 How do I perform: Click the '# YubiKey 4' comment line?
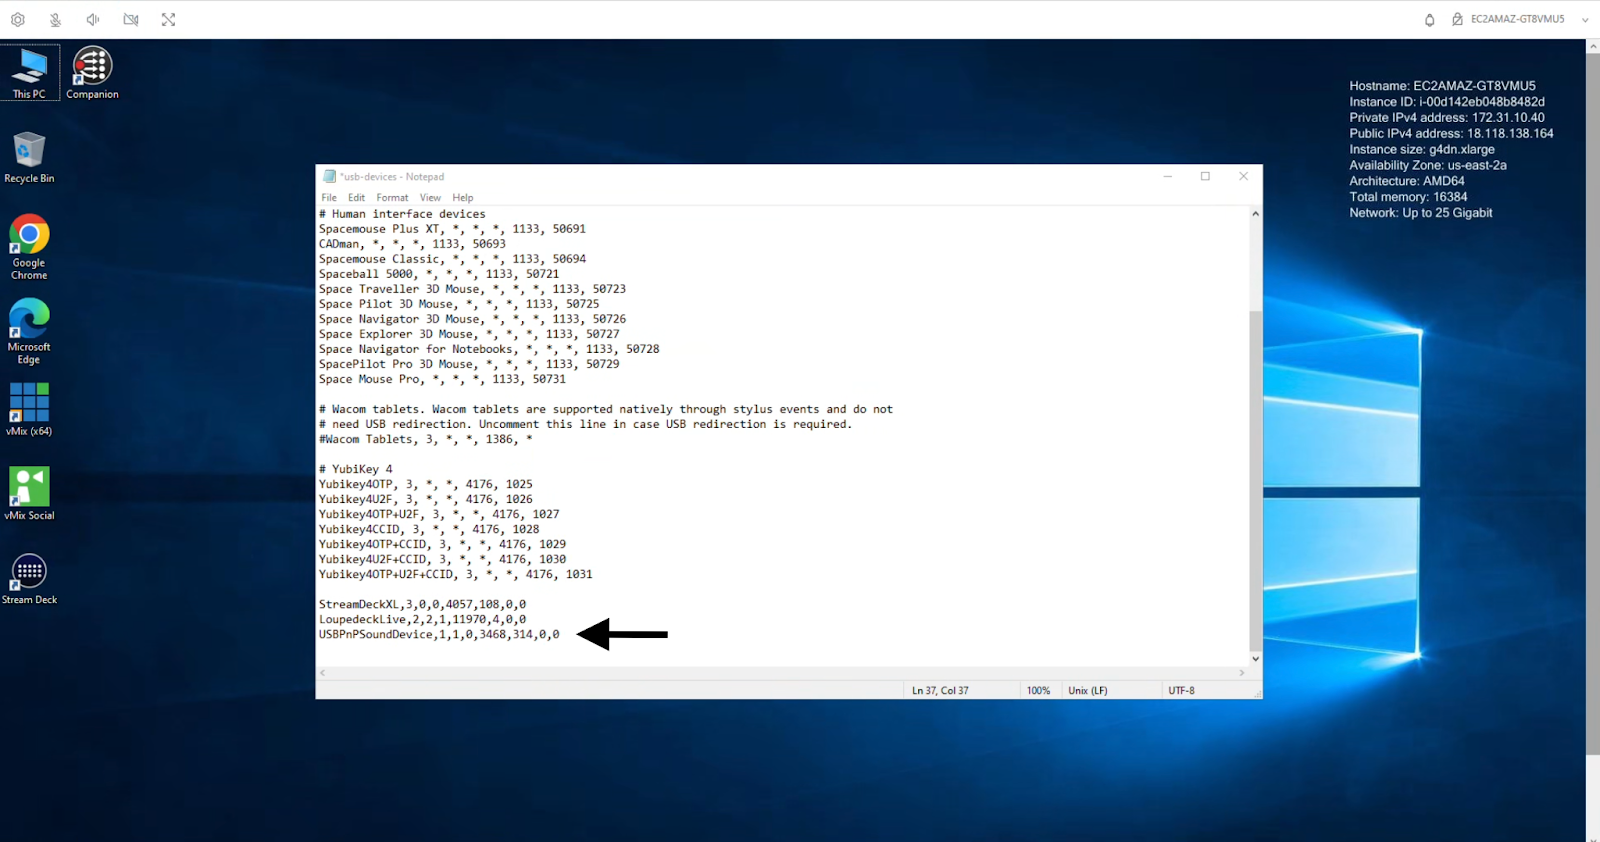[x=356, y=469]
